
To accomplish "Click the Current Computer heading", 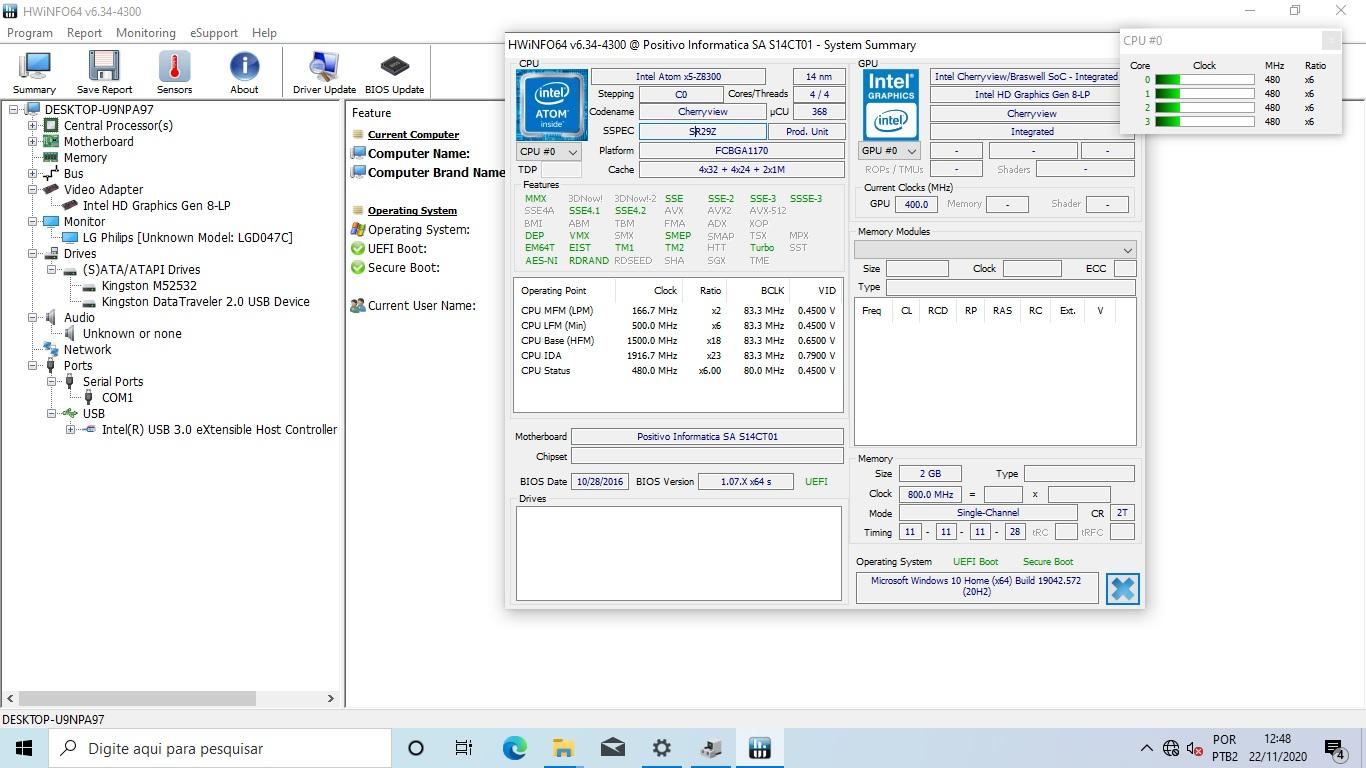I will click(x=413, y=134).
